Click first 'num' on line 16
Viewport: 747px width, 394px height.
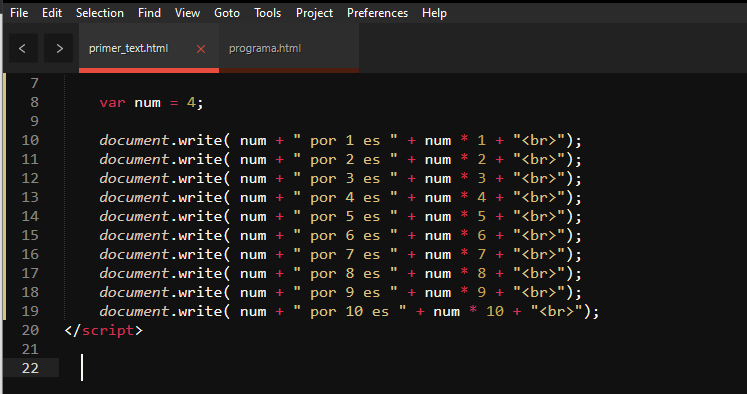coord(253,255)
